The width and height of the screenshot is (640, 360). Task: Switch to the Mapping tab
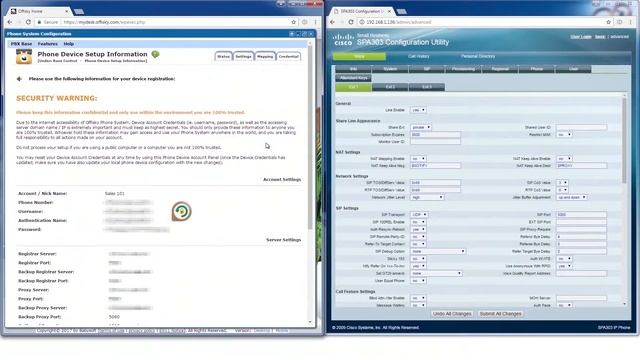coord(265,56)
